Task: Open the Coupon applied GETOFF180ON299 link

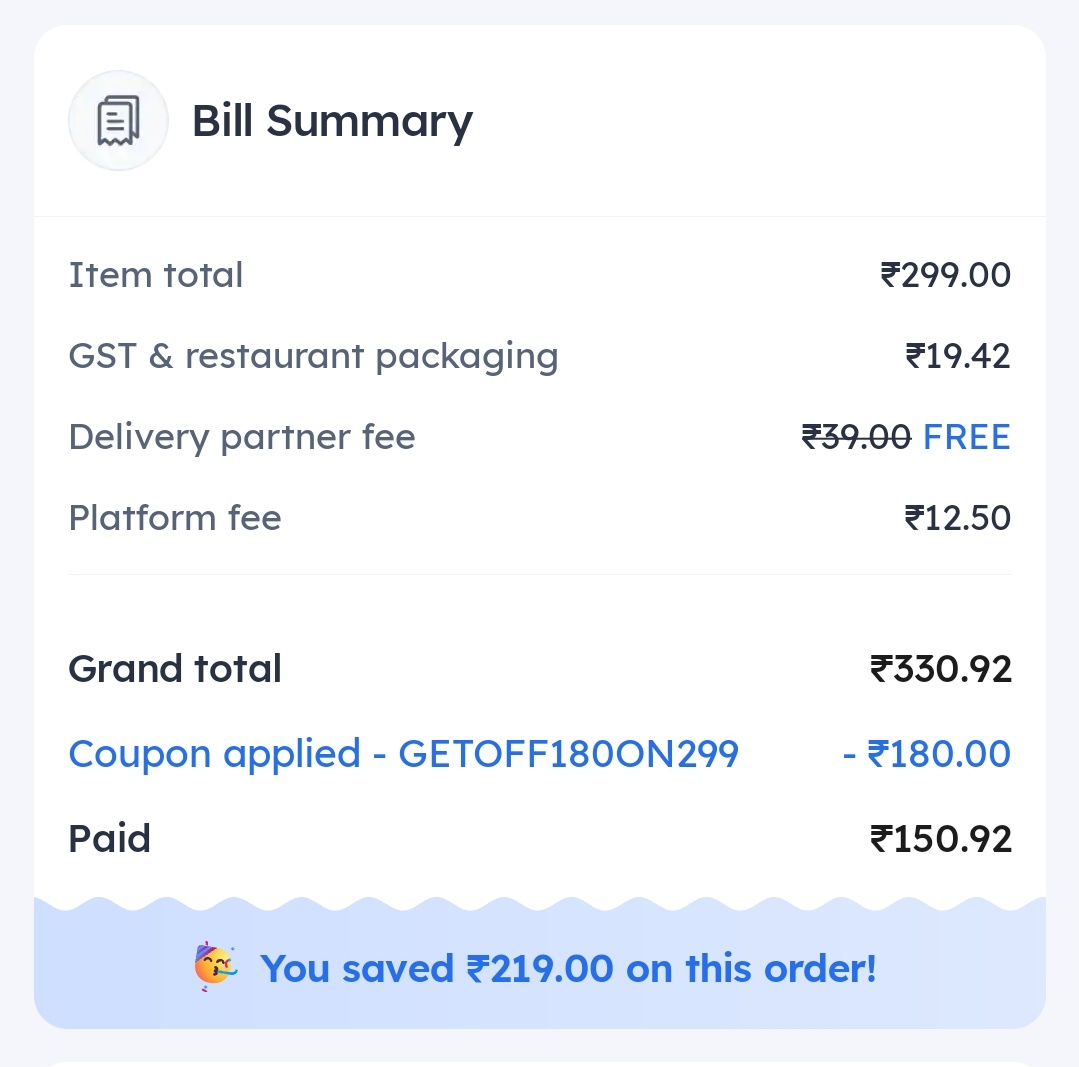Action: (404, 755)
